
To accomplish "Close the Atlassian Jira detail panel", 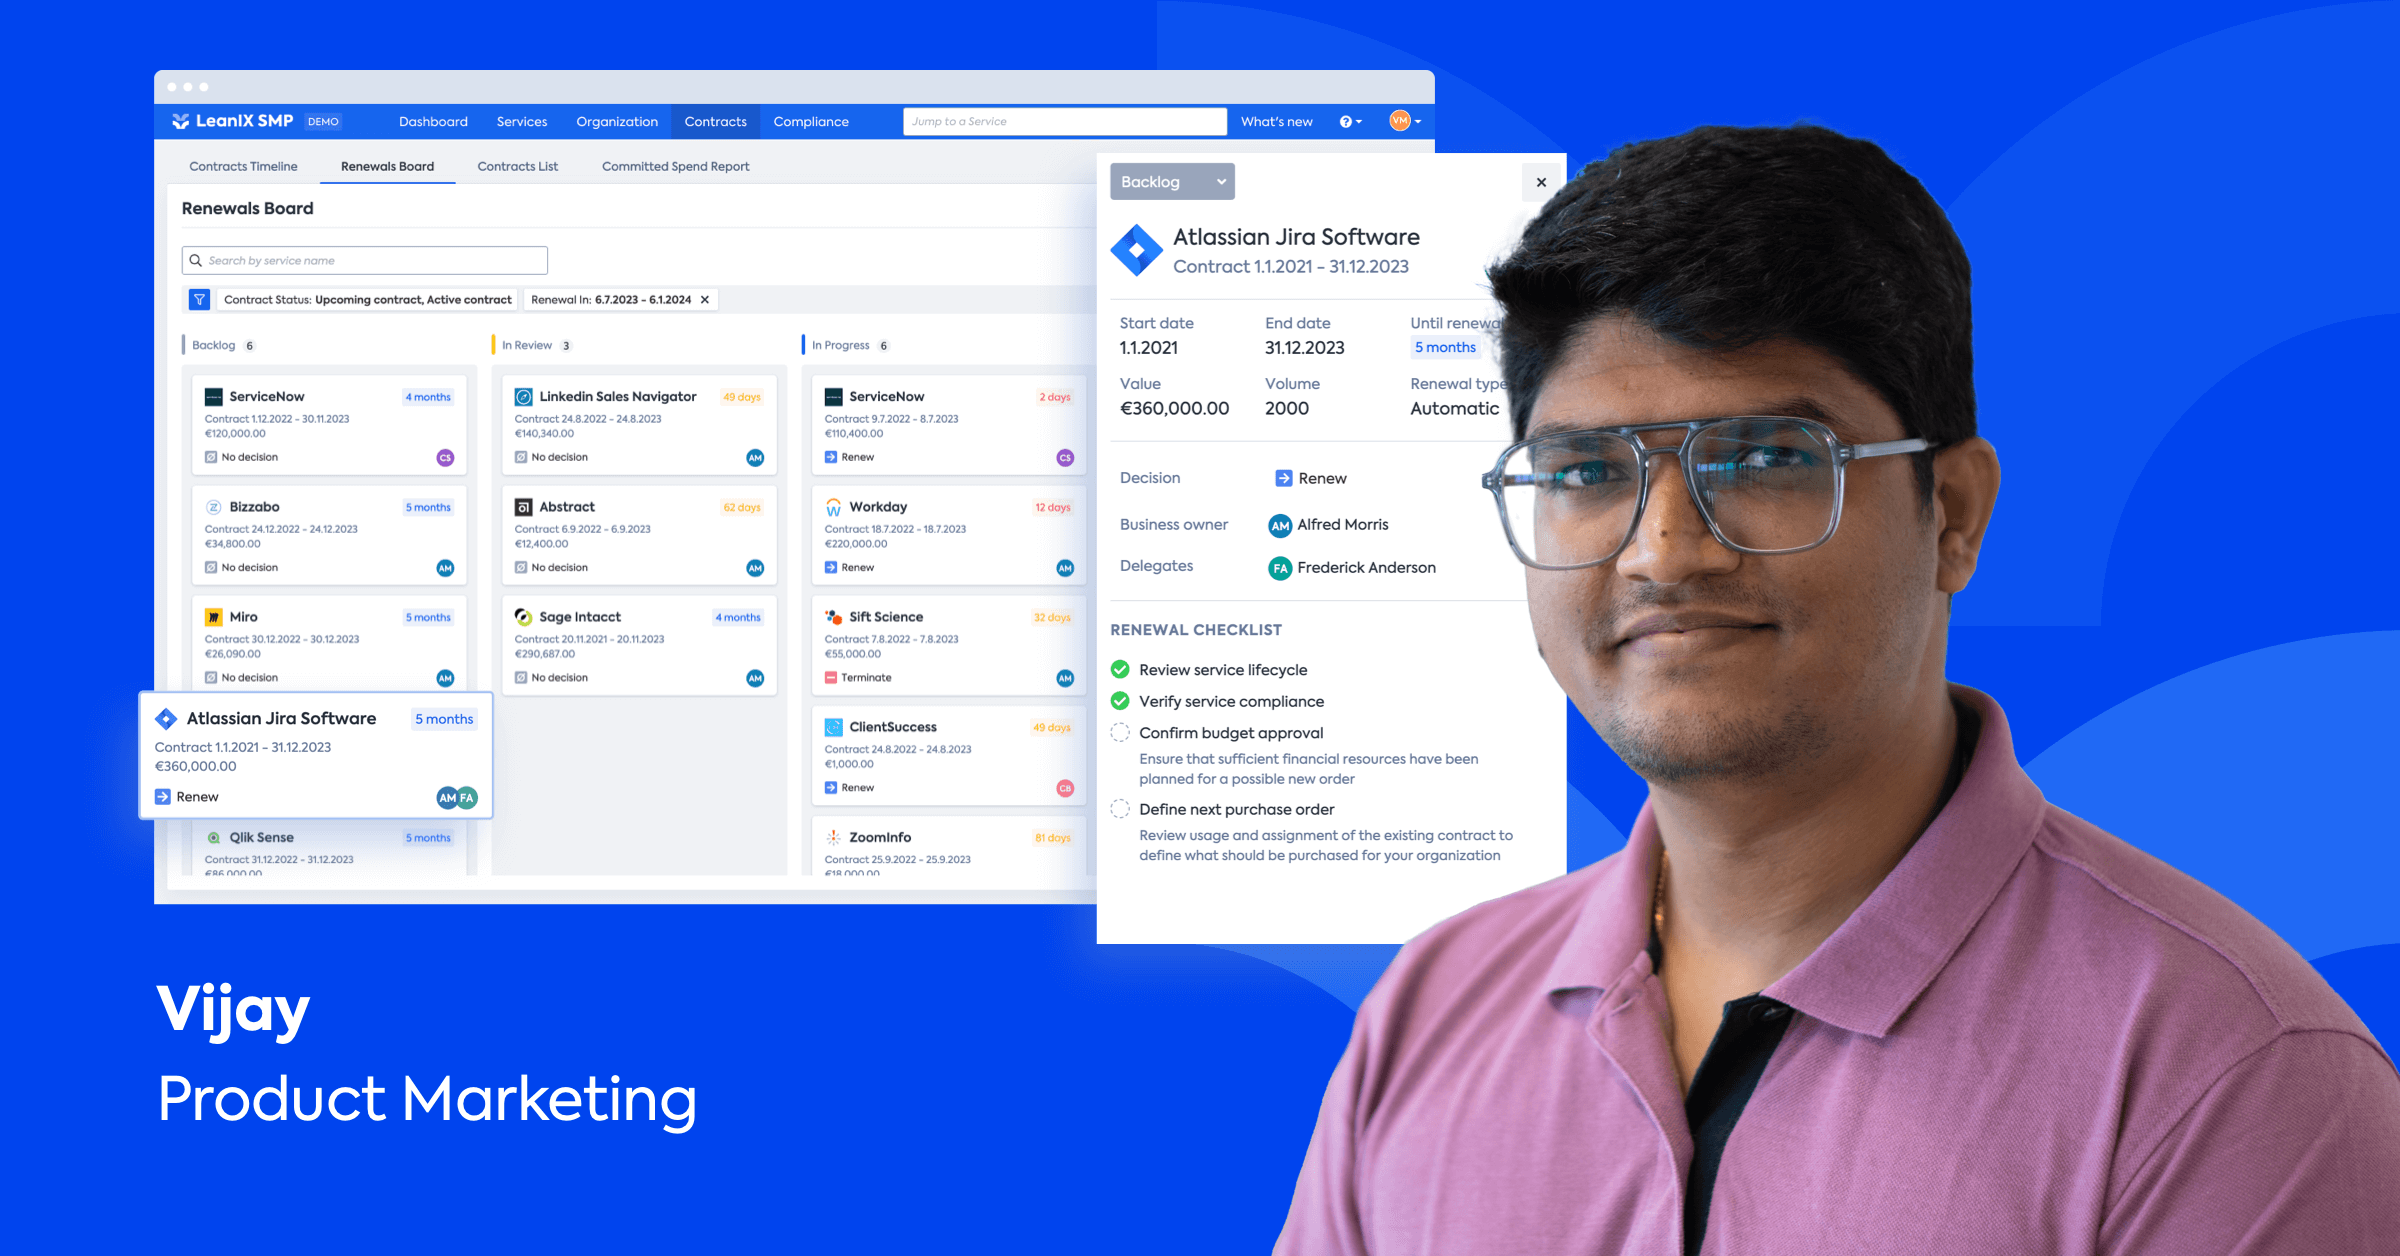I will tap(1541, 182).
